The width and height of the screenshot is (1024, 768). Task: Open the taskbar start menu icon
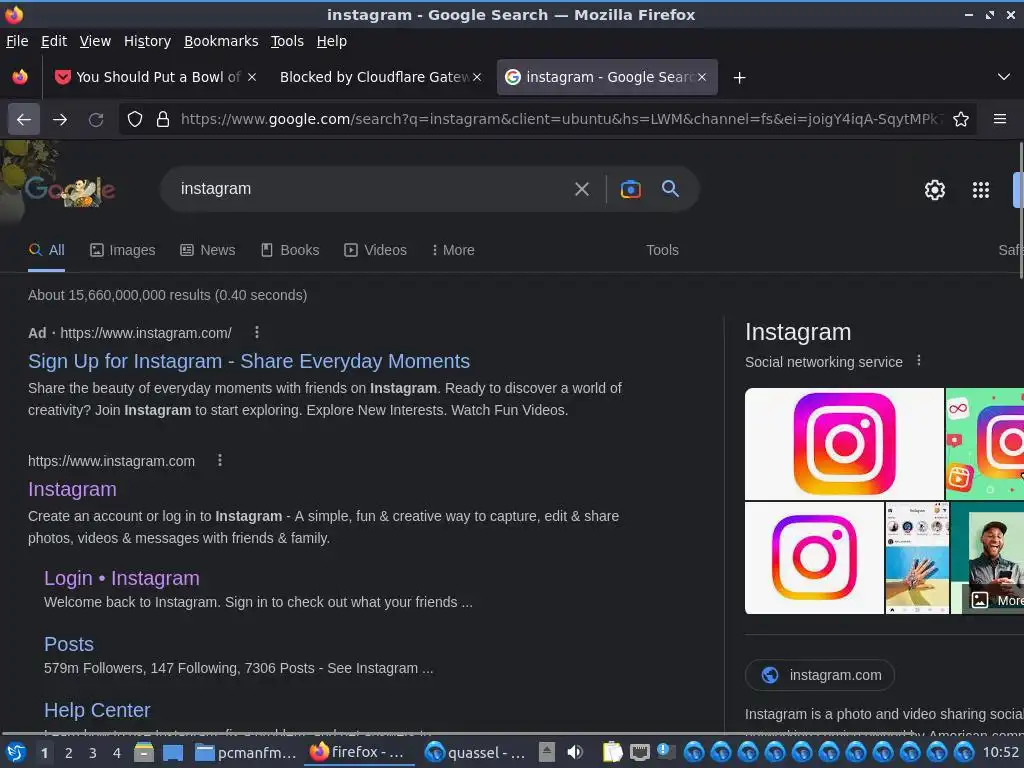(x=16, y=753)
